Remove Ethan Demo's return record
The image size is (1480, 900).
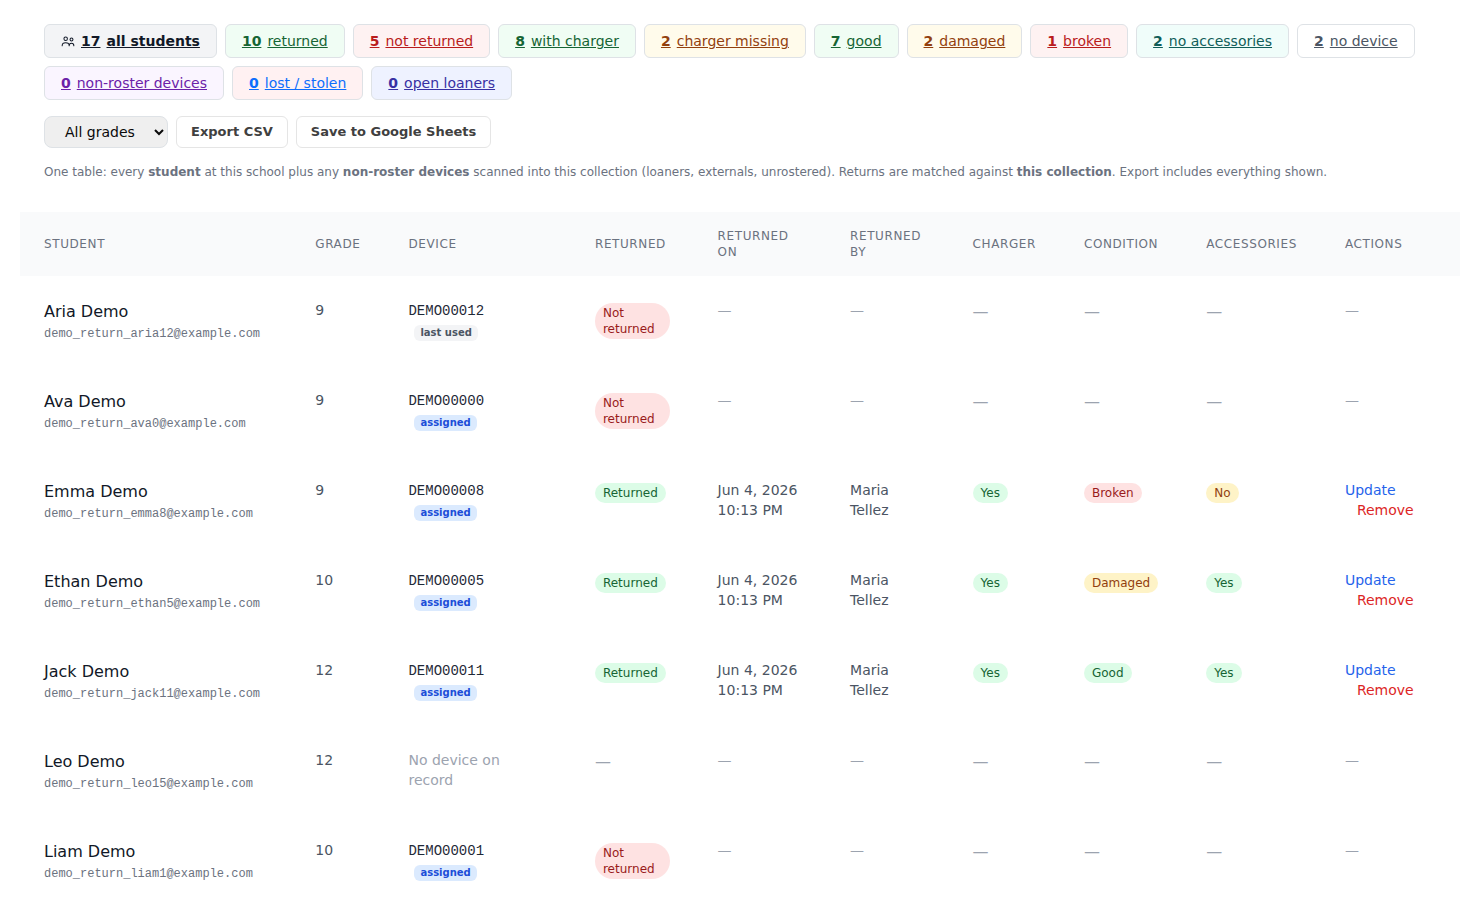(1385, 600)
